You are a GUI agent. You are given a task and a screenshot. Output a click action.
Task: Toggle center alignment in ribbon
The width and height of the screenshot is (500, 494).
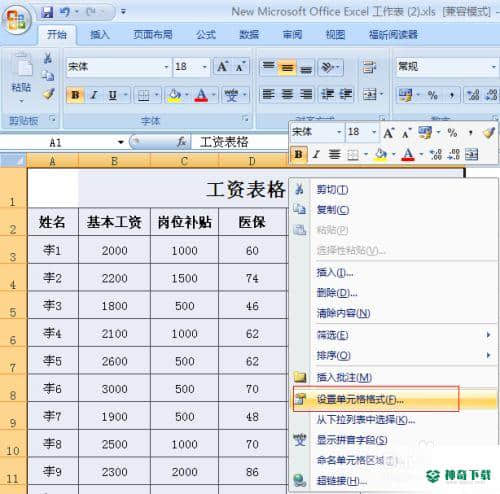(287, 95)
